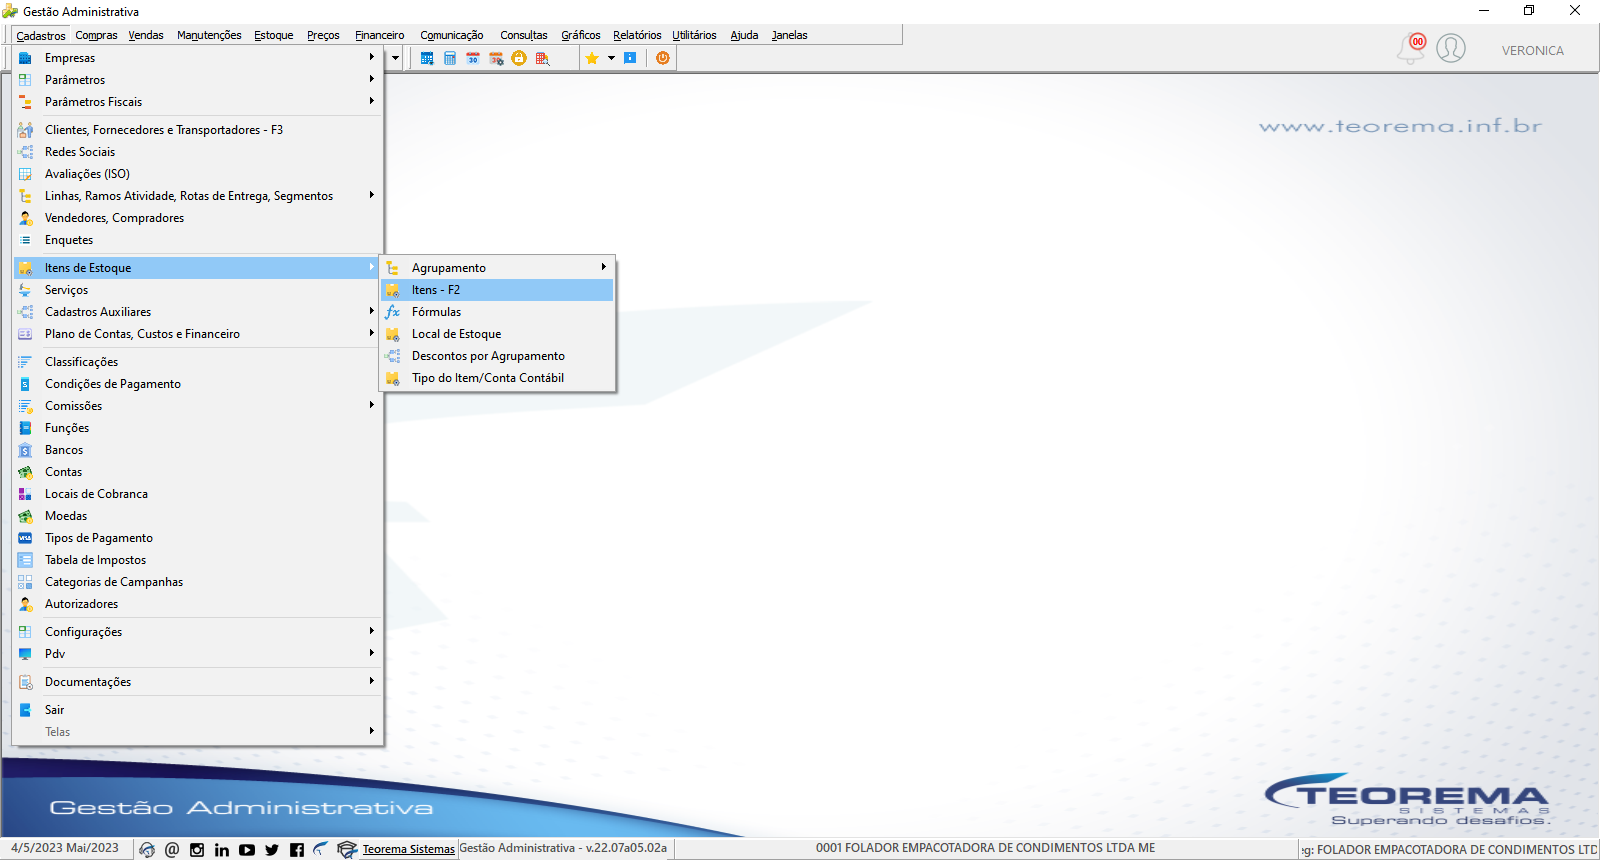This screenshot has width=1600, height=860.
Task: Expand Plano de Contas, Custos e Financeiro
Action: (x=197, y=334)
